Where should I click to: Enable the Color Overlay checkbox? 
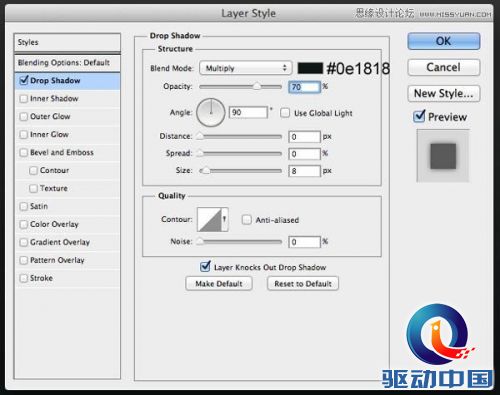24,224
